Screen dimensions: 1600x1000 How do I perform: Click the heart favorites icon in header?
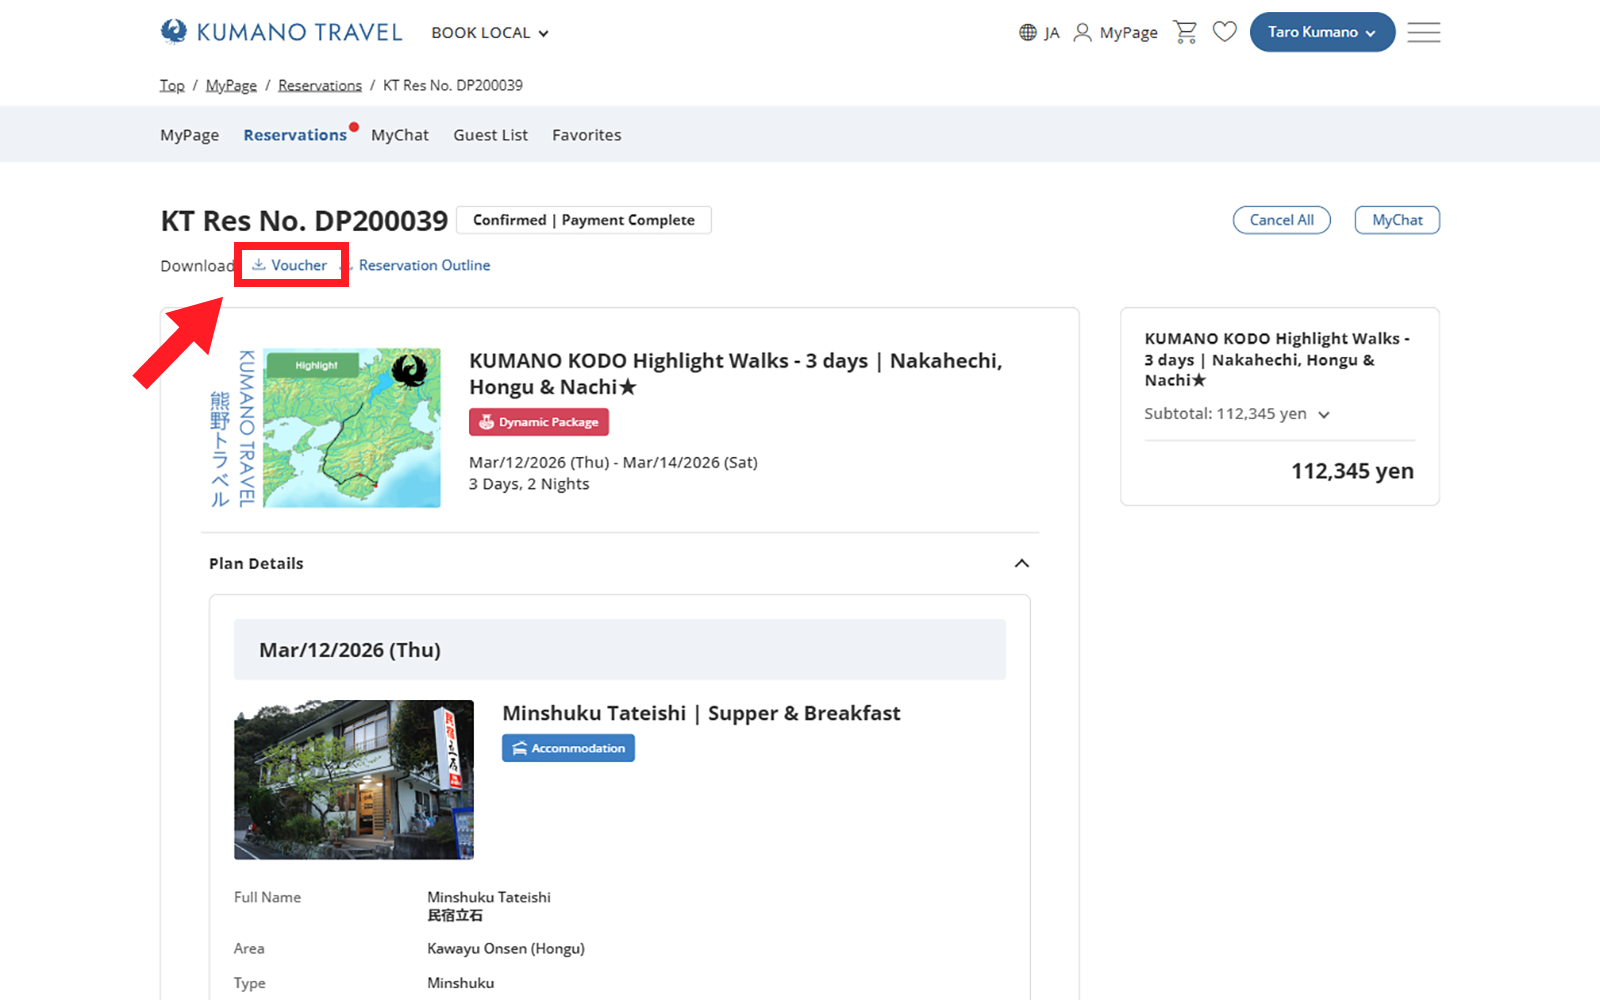click(1224, 32)
